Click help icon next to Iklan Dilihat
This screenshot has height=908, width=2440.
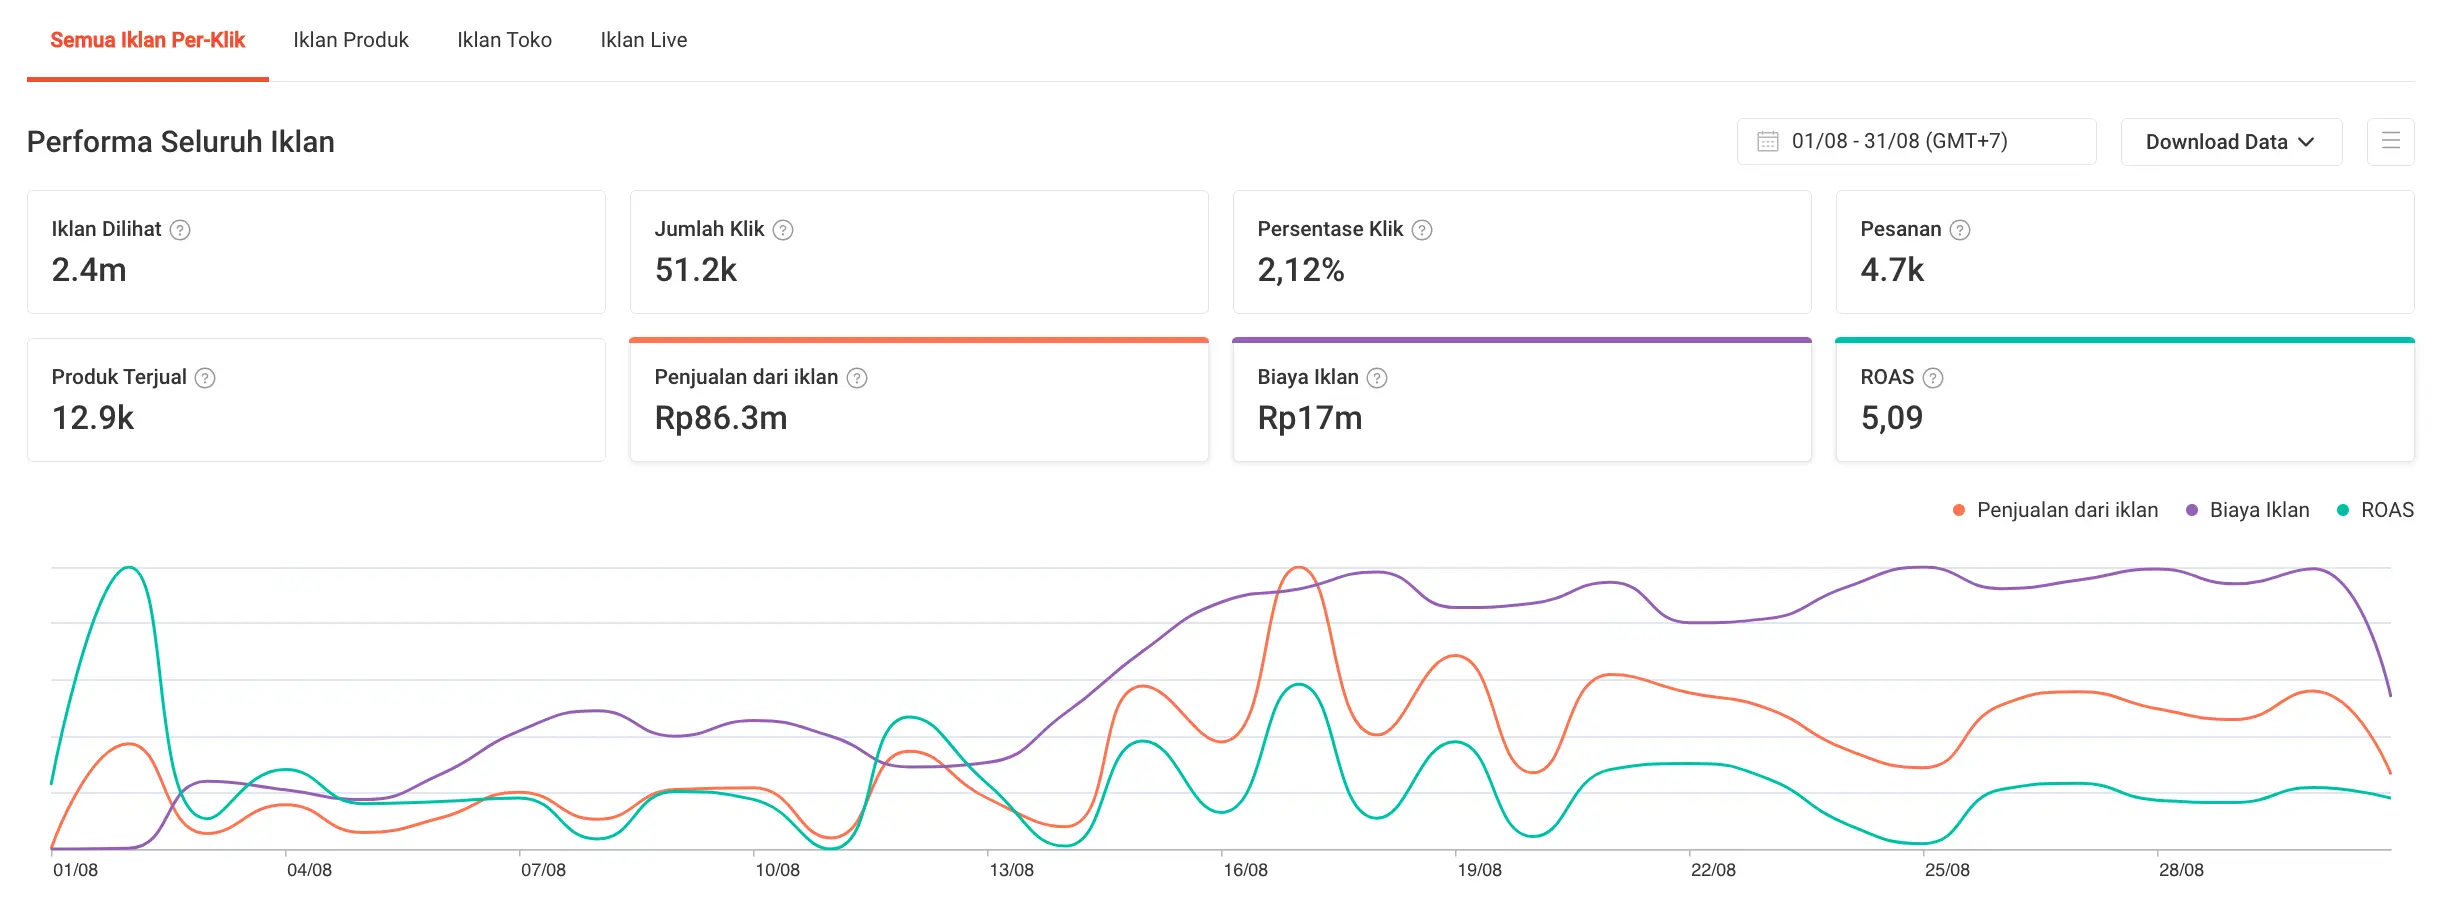180,230
